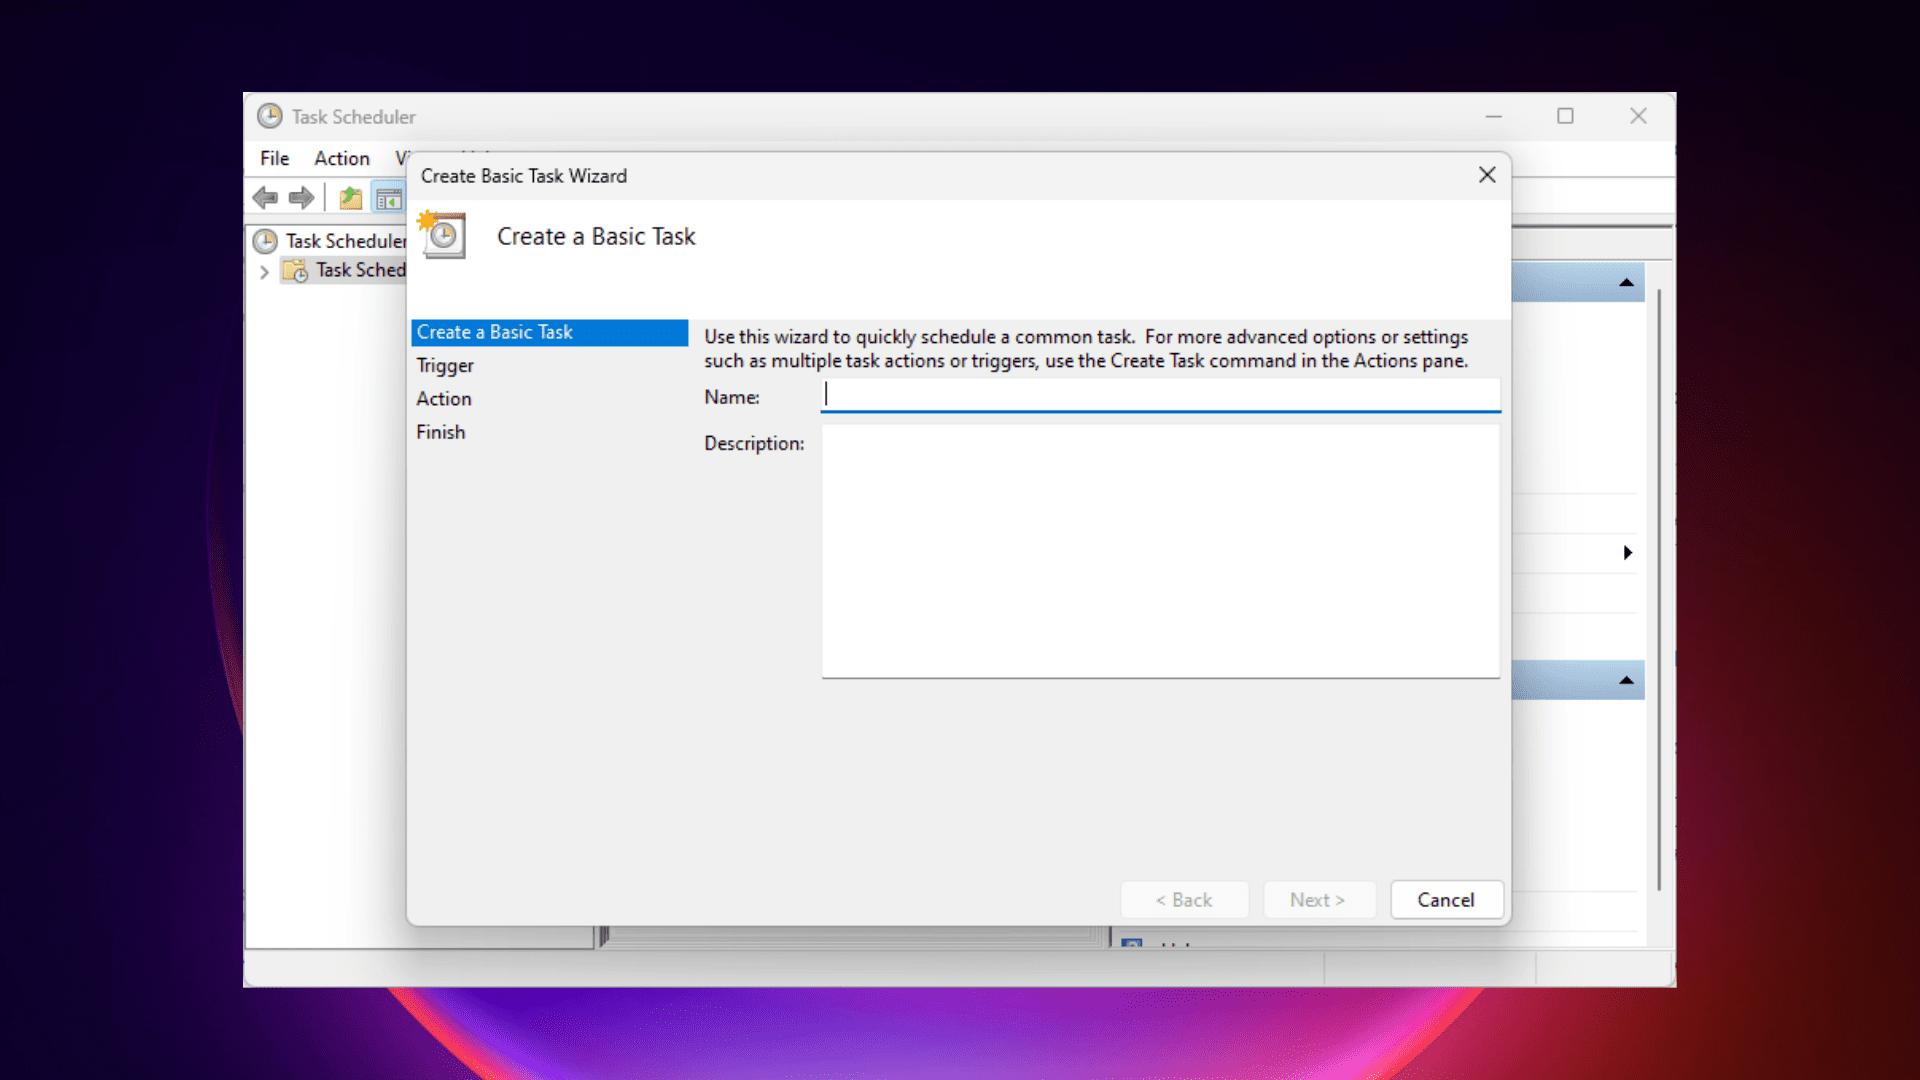Click the Next > button
The height and width of the screenshot is (1080, 1920).
1318,900
